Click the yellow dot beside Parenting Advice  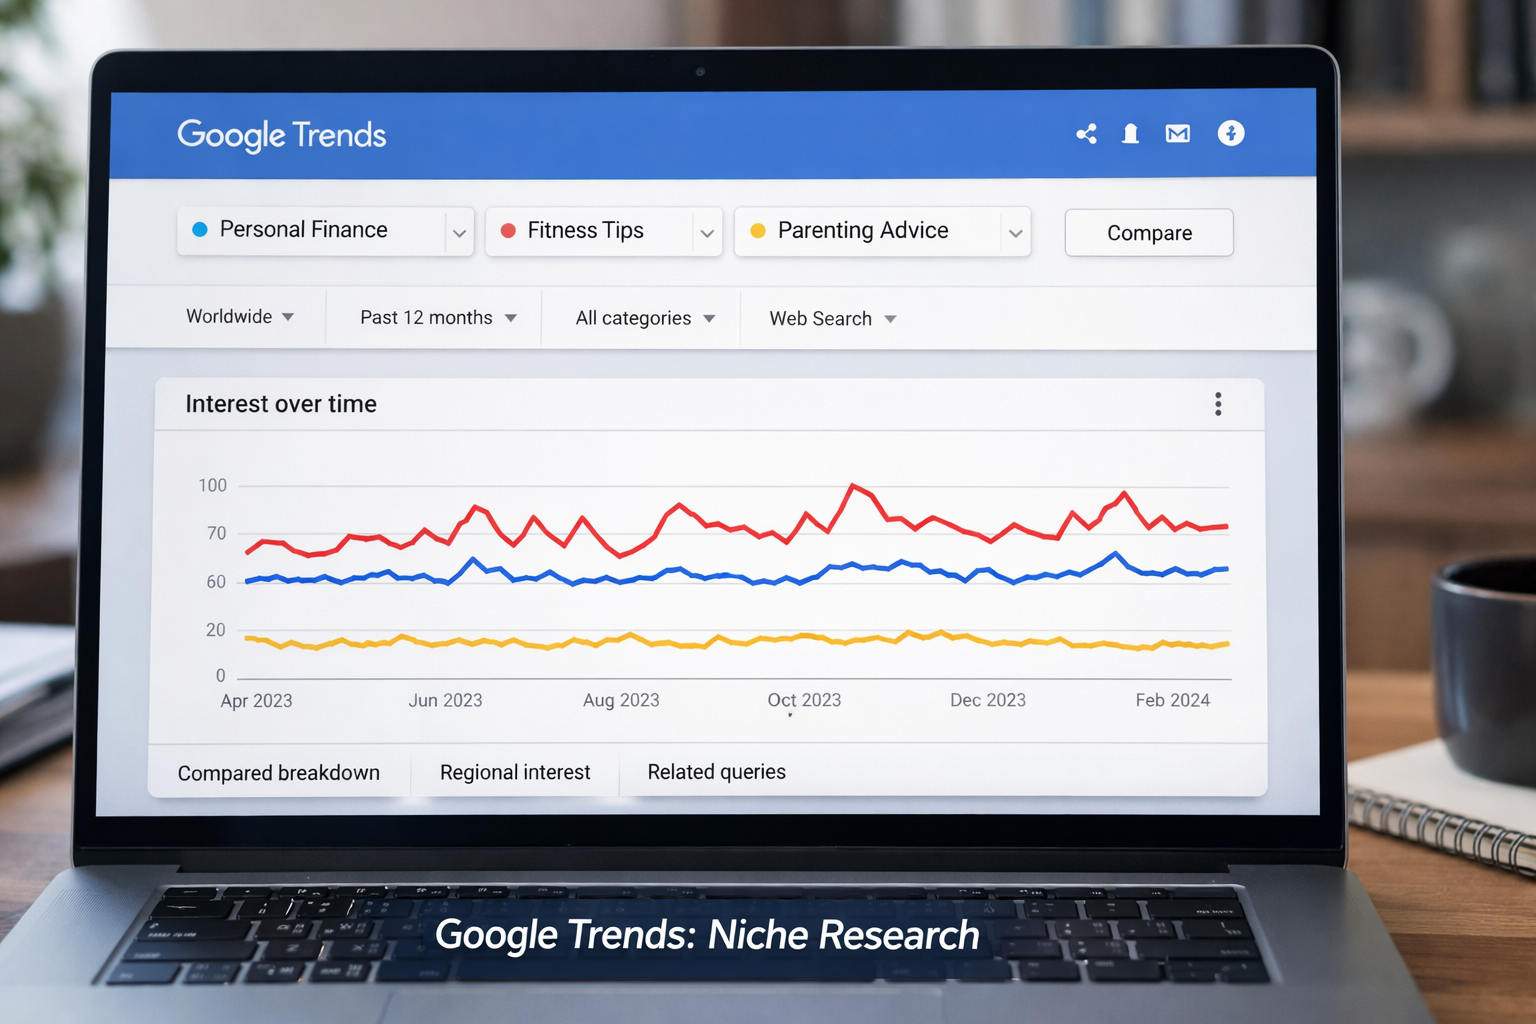click(x=758, y=231)
